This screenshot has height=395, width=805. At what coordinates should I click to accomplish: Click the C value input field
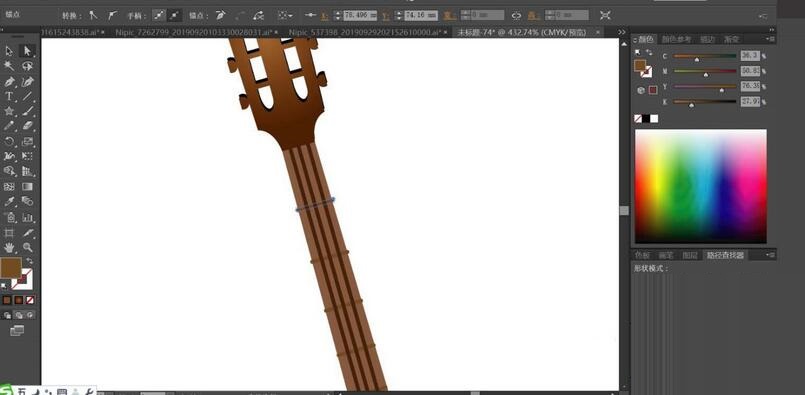click(x=750, y=56)
